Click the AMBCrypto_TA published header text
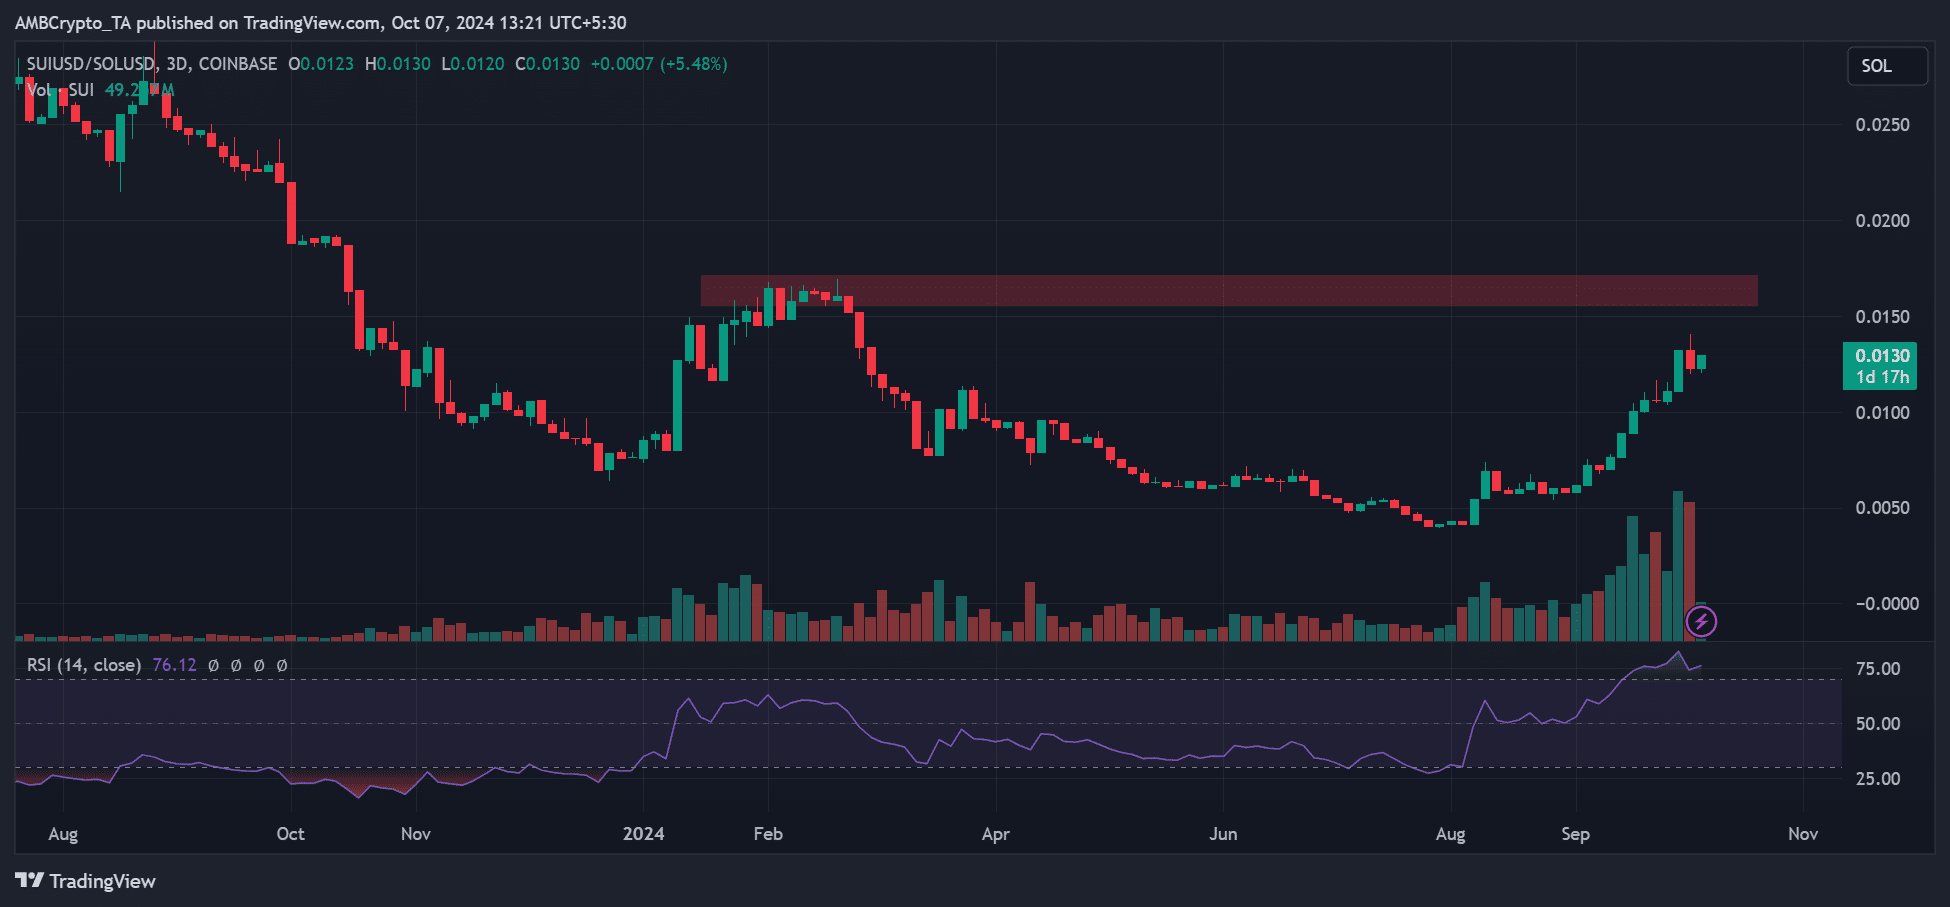Viewport: 1950px width, 907px height. (x=320, y=22)
